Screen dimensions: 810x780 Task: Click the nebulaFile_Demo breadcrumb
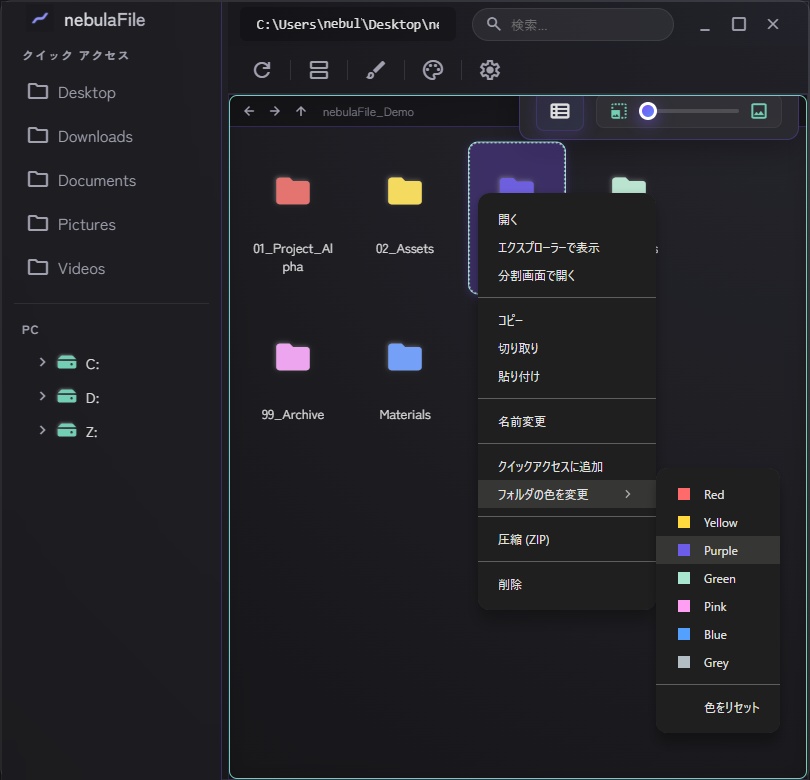tap(368, 112)
